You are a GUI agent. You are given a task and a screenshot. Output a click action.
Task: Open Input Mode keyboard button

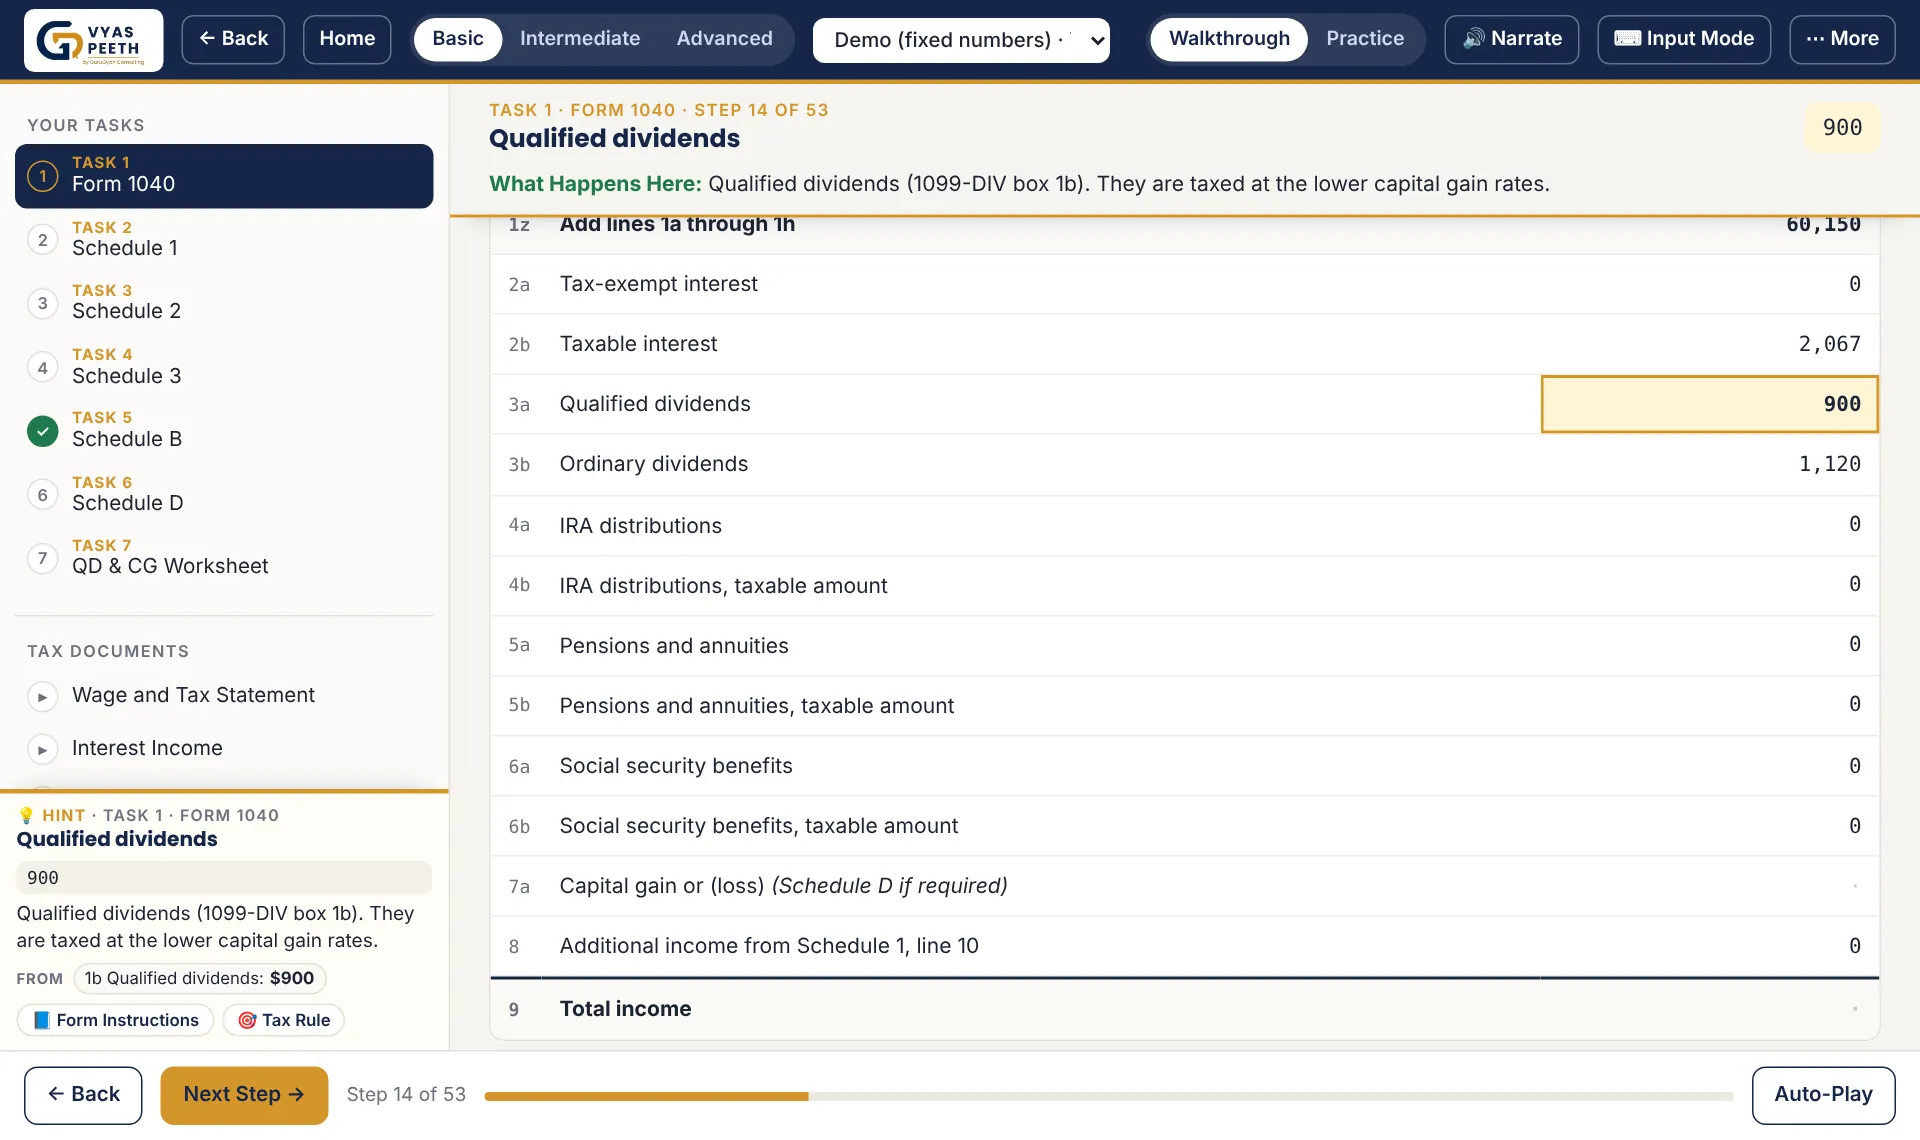(1683, 39)
